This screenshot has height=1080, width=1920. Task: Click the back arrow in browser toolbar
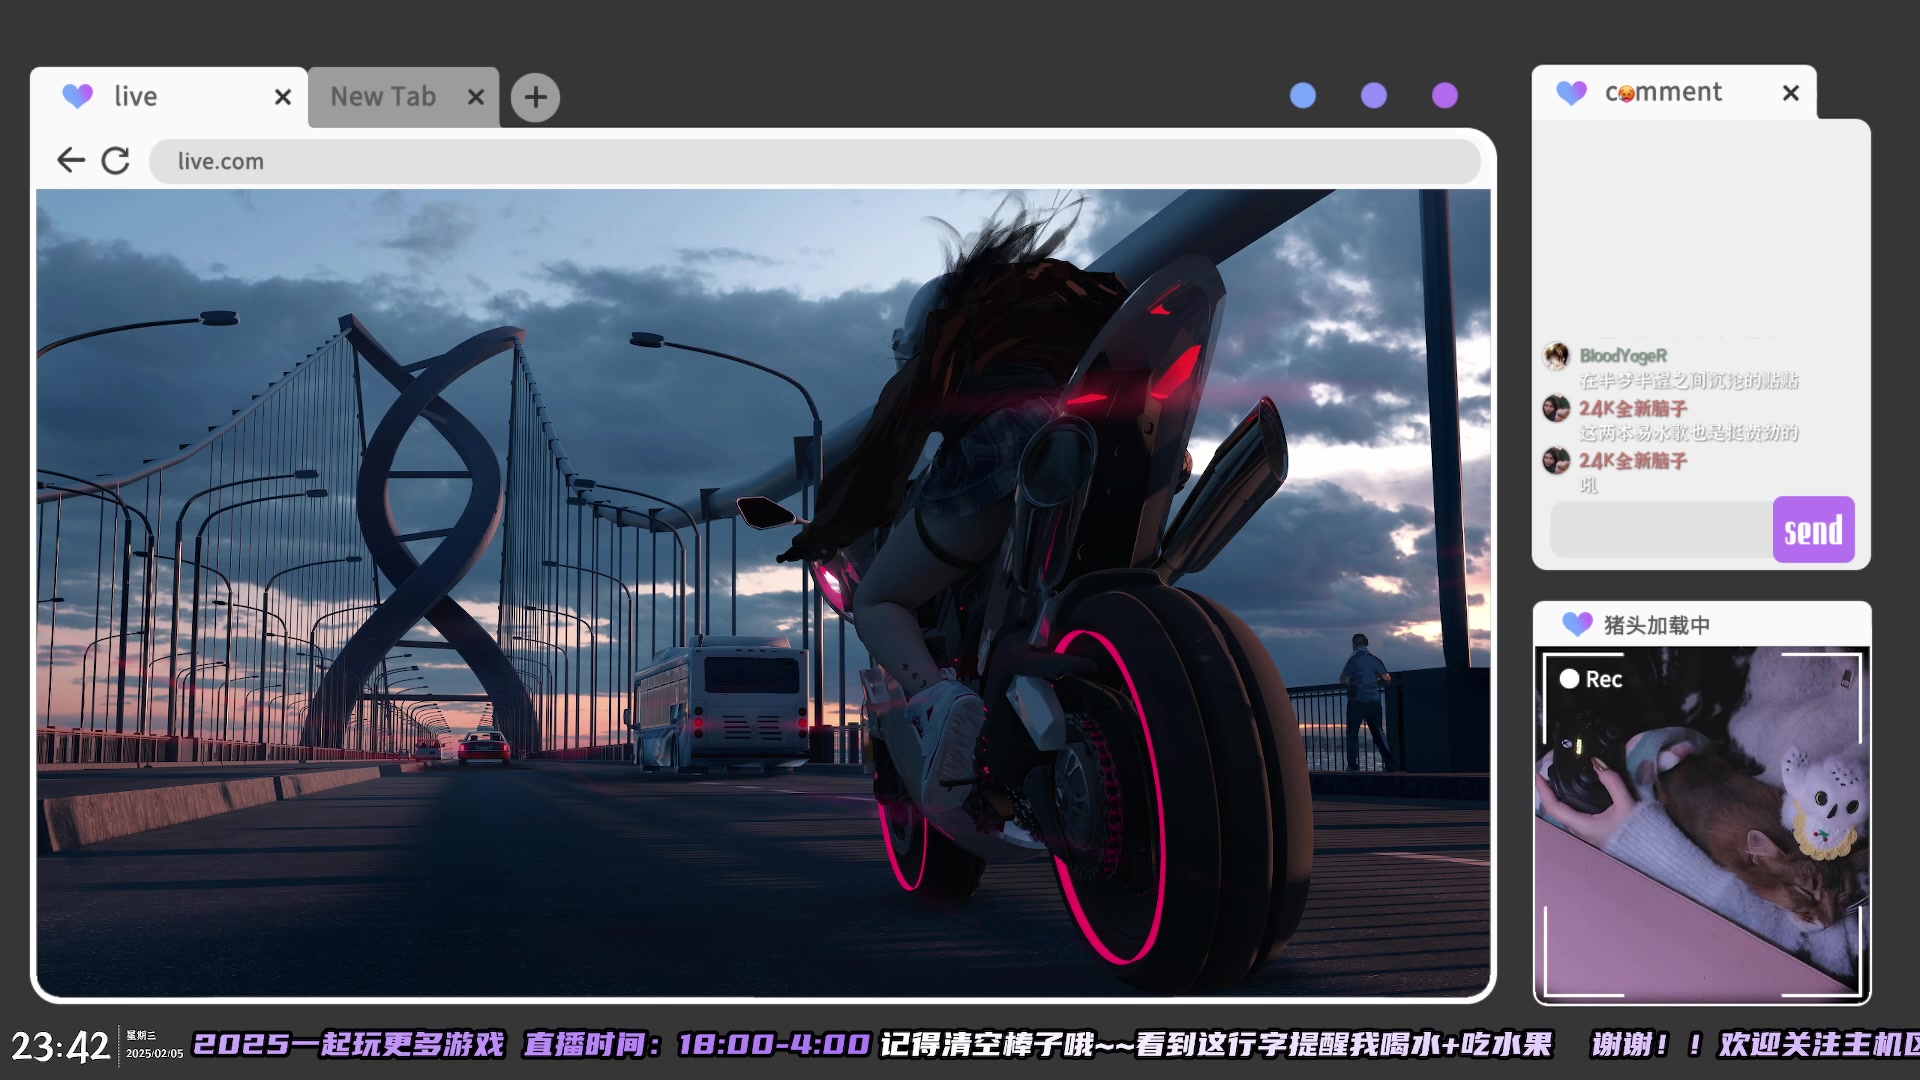[70, 160]
